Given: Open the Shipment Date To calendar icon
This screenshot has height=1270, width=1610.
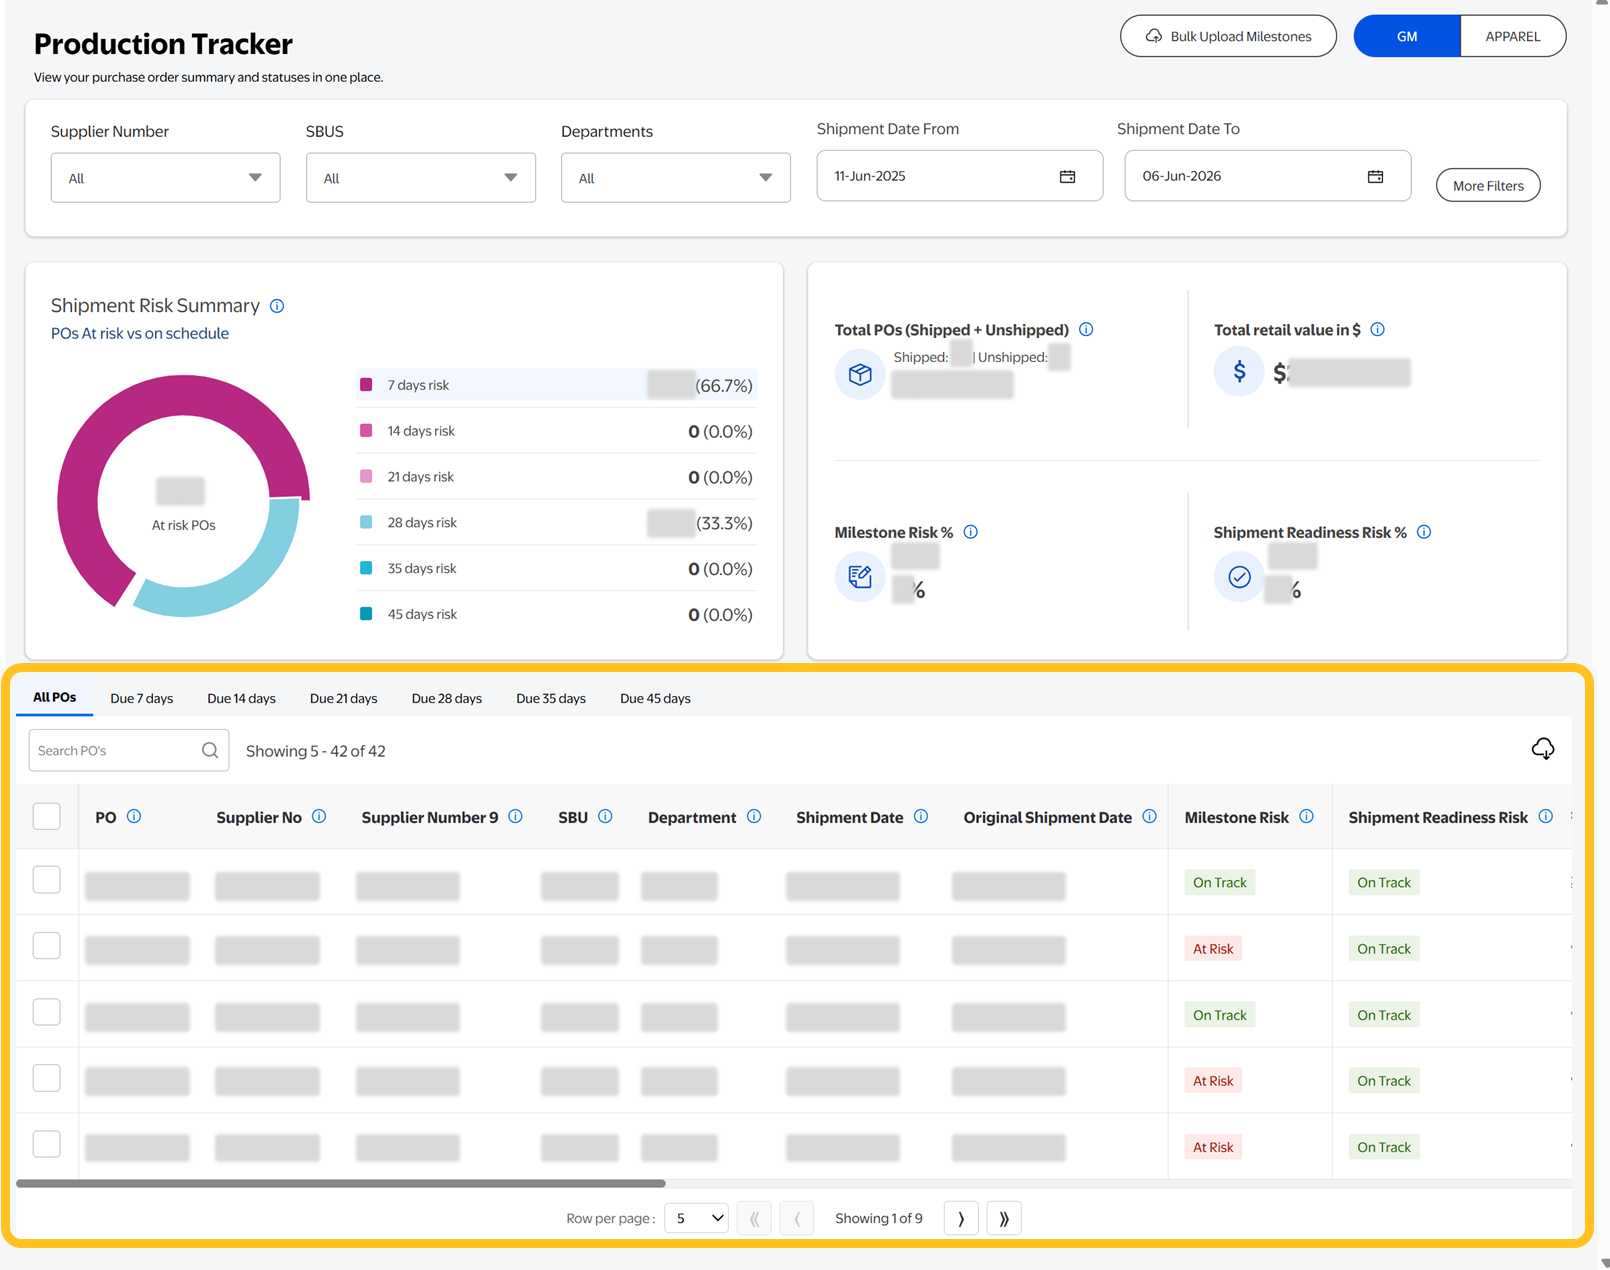Looking at the screenshot, I should [x=1375, y=176].
